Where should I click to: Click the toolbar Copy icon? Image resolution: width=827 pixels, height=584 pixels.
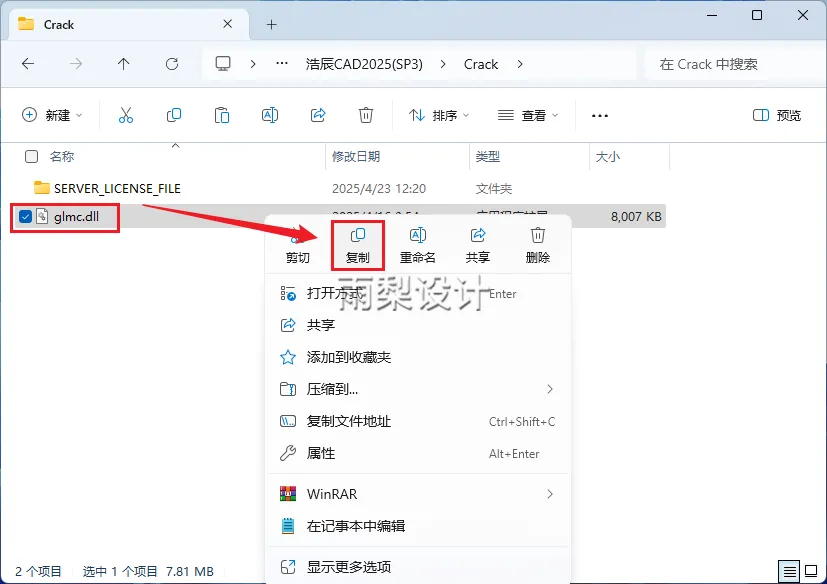pos(174,115)
